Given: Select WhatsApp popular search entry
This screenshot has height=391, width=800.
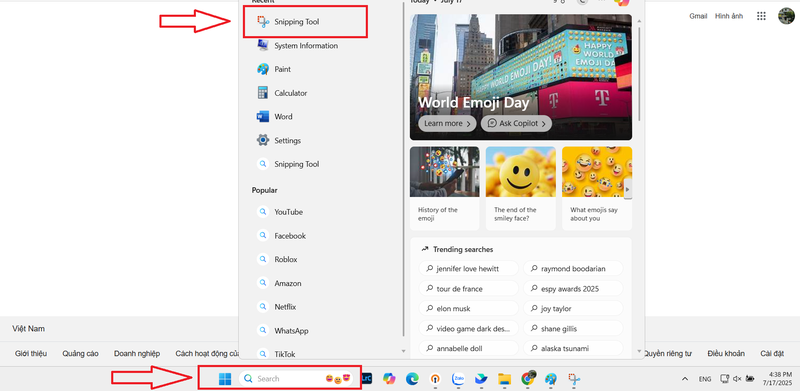Looking at the screenshot, I should [283, 331].
